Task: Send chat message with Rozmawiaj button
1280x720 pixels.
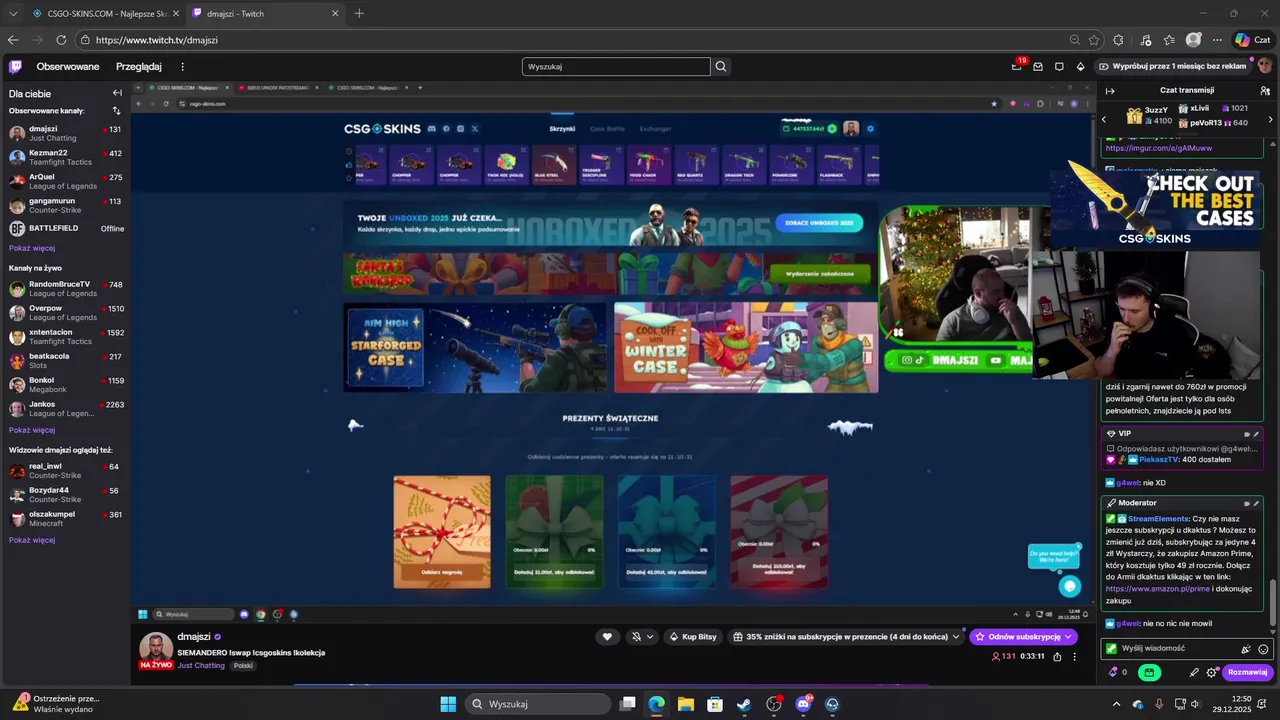Action: pos(1248,673)
